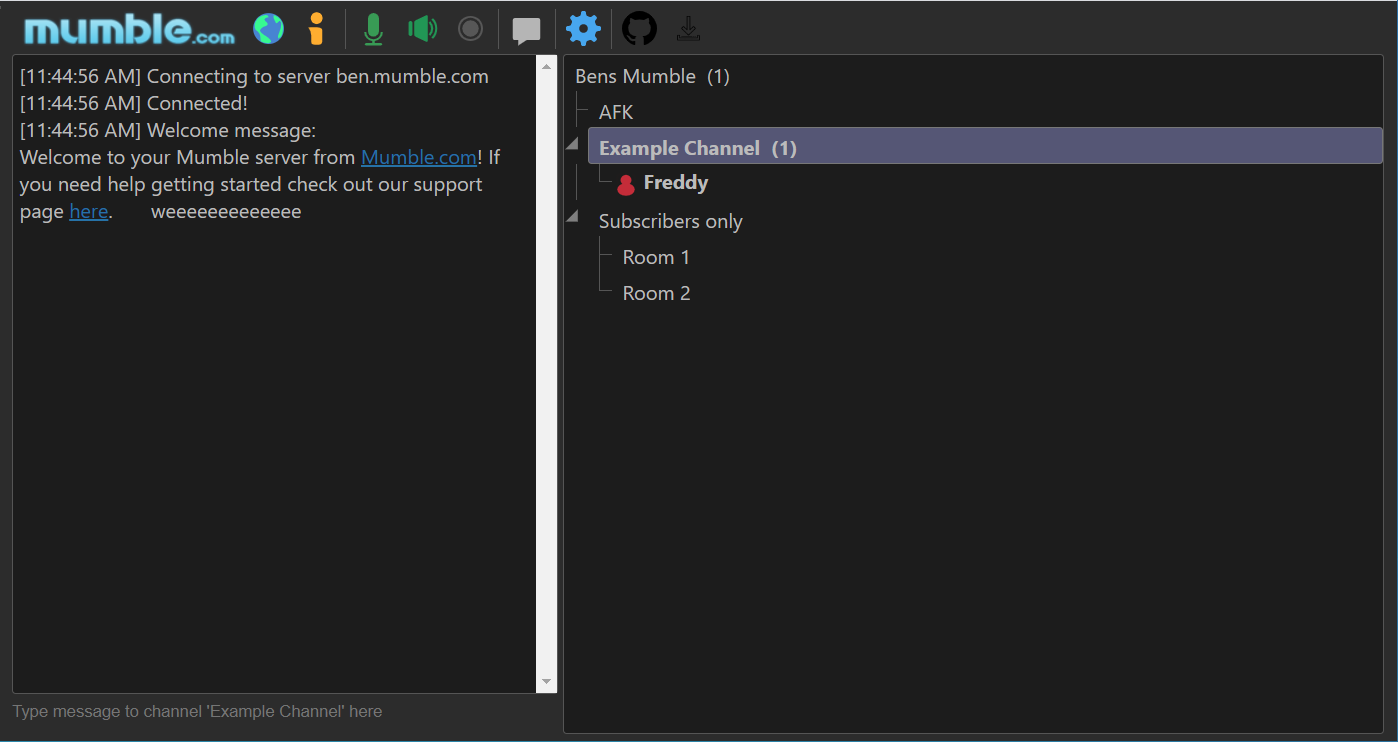Click the orange information icon
Viewport: 1398px width, 742px height.
[x=316, y=29]
